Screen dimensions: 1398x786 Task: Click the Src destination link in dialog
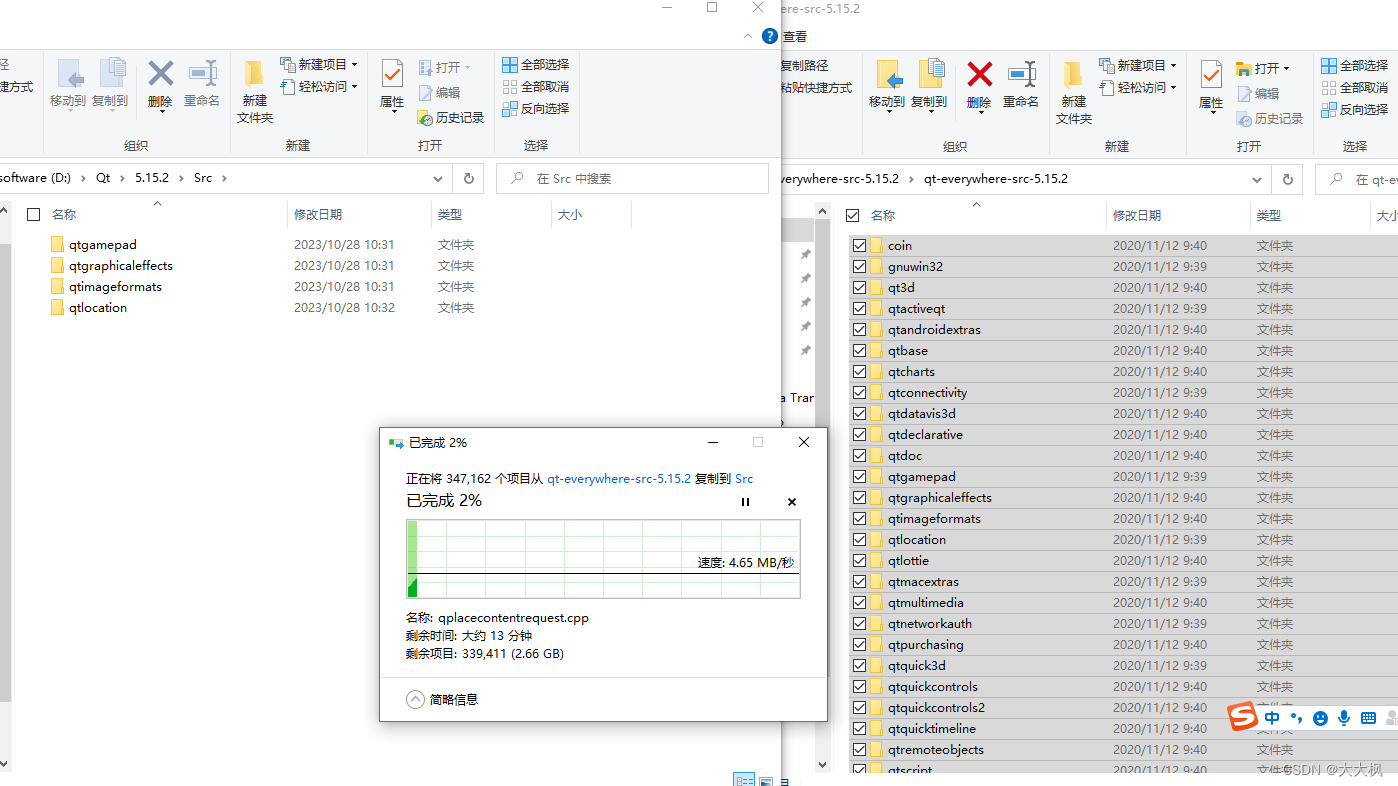coord(744,478)
